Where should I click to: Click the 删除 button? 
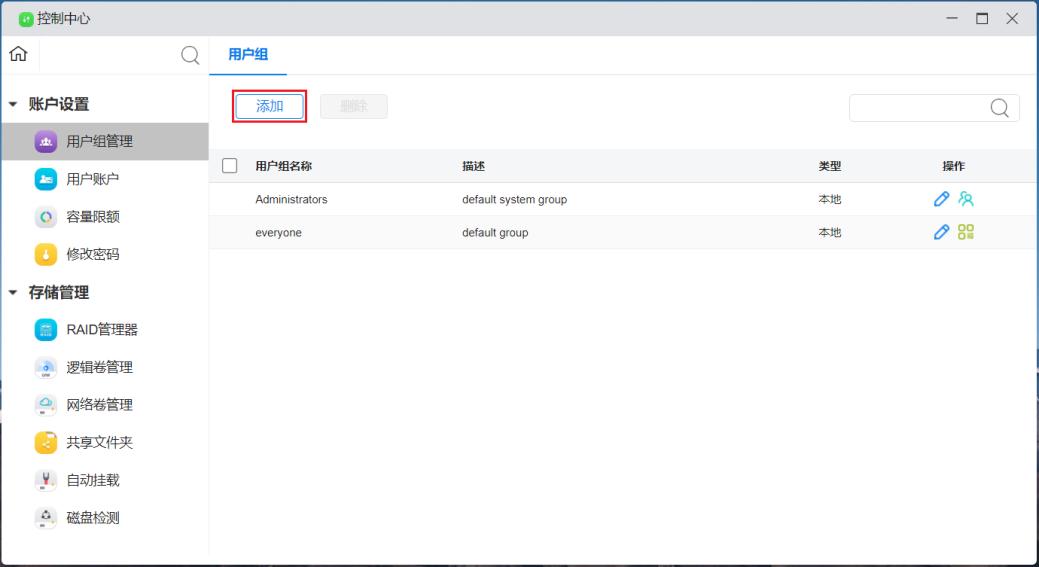(x=353, y=107)
